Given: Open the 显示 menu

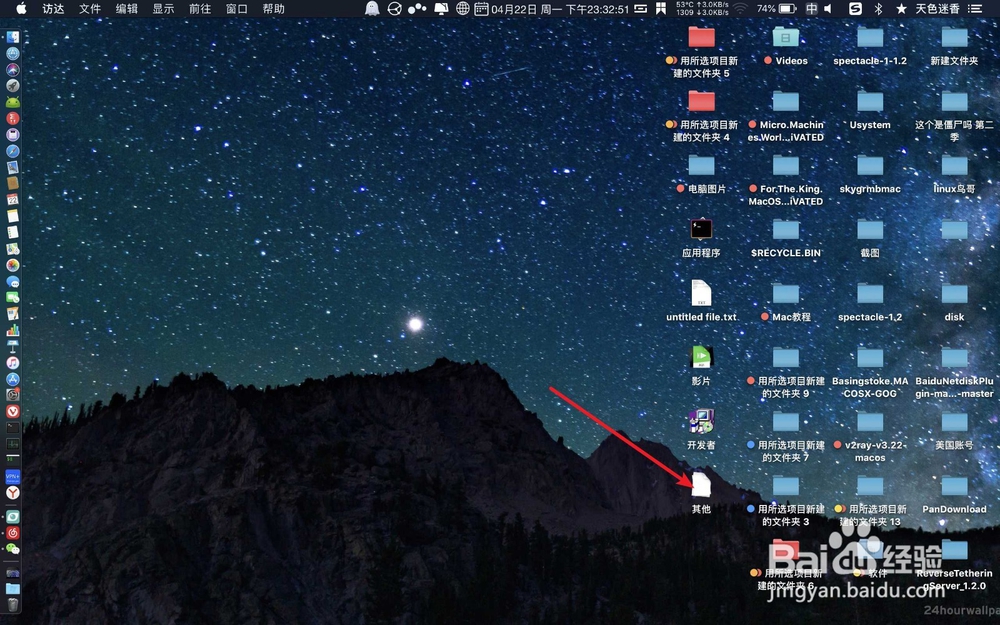Looking at the screenshot, I should 163,8.
